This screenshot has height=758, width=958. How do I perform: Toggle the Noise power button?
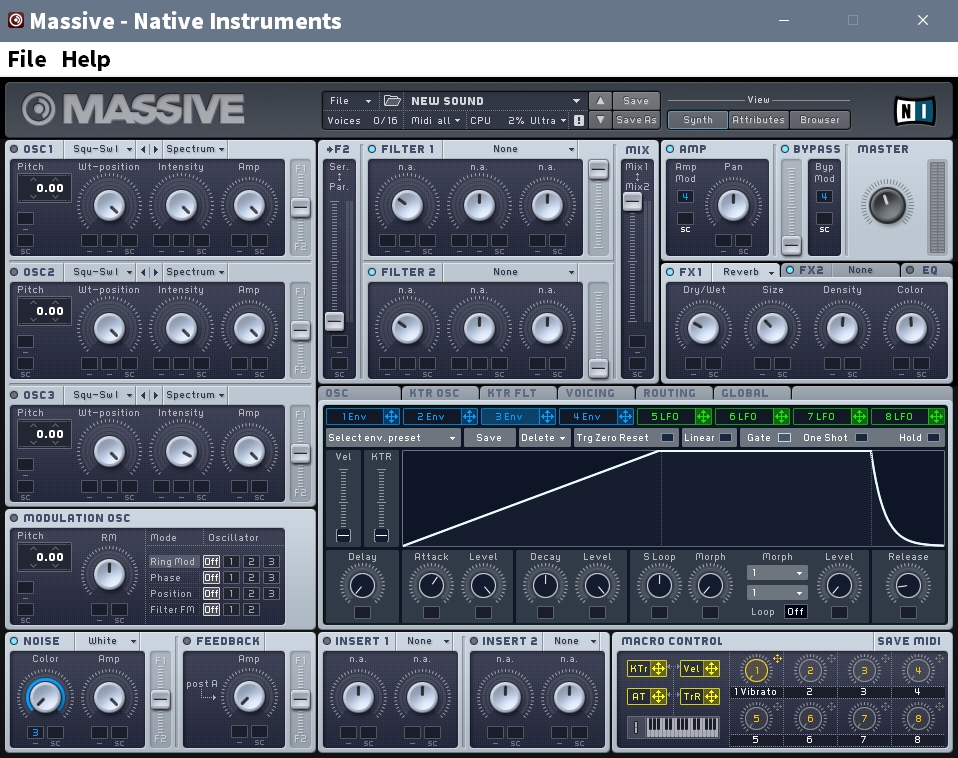point(14,641)
